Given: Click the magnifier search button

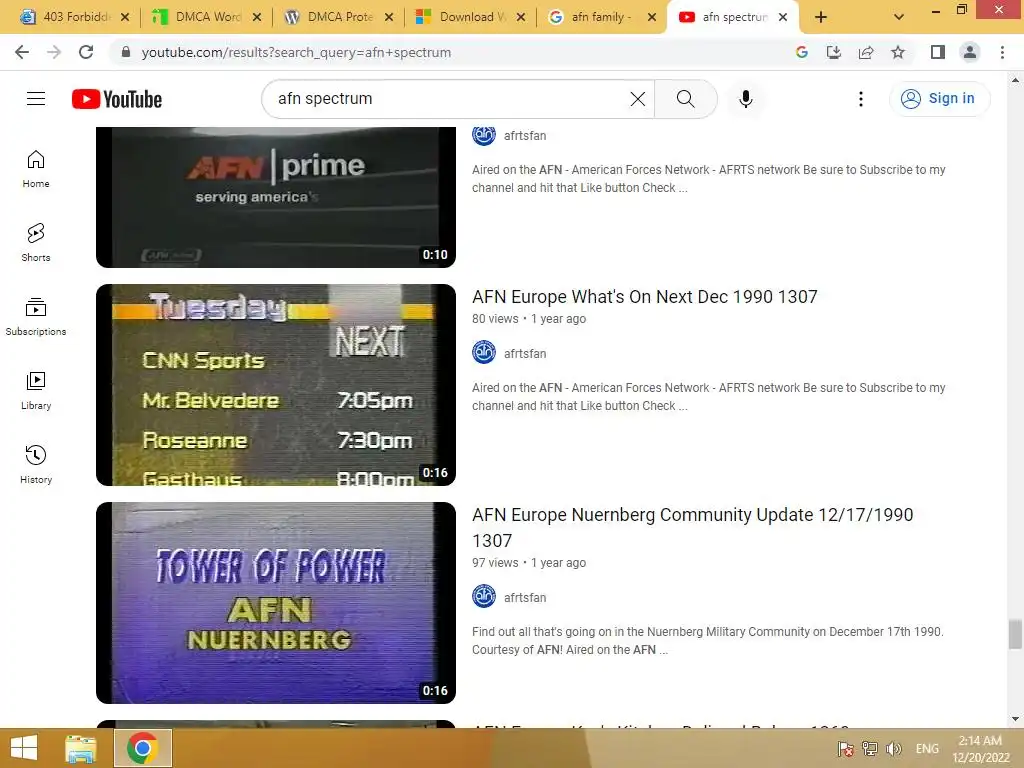Looking at the screenshot, I should point(685,99).
